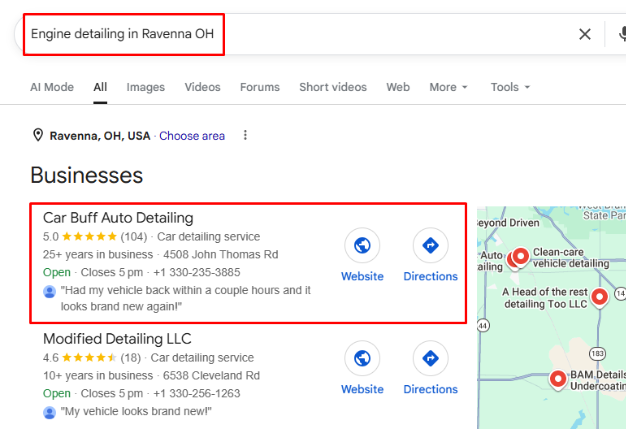Click the Clean-care vehicle detailing map label
The image size is (626, 429).
[x=571, y=258]
